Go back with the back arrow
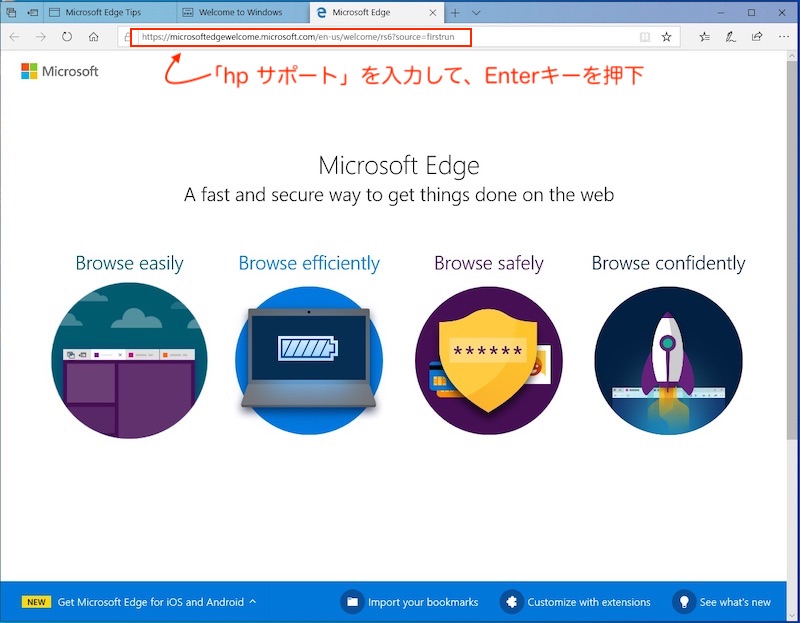This screenshot has height=623, width=800. (14, 37)
